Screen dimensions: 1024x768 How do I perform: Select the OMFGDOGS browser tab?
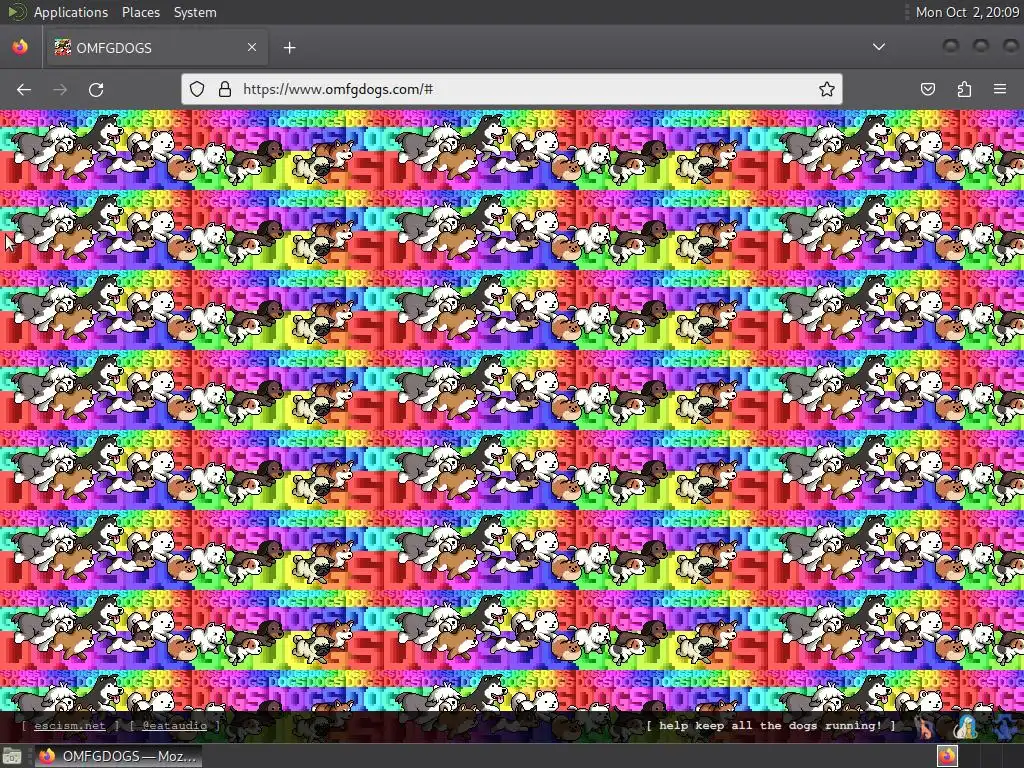(156, 48)
